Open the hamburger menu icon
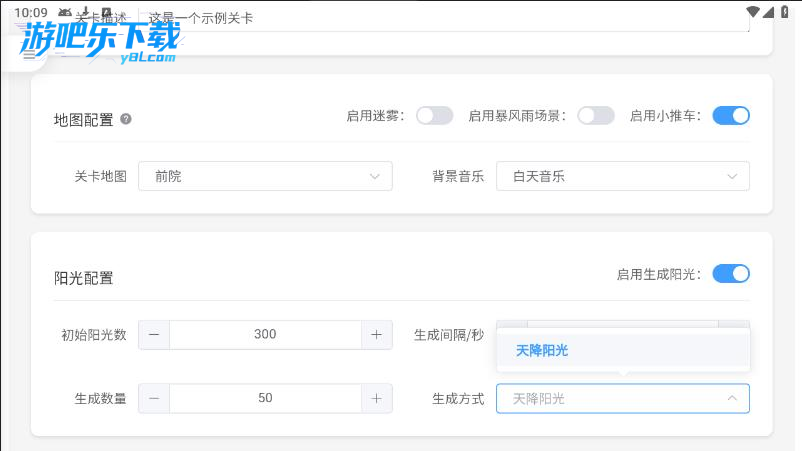Image resolution: width=802 pixels, height=451 pixels. pyautogui.click(x=29, y=55)
